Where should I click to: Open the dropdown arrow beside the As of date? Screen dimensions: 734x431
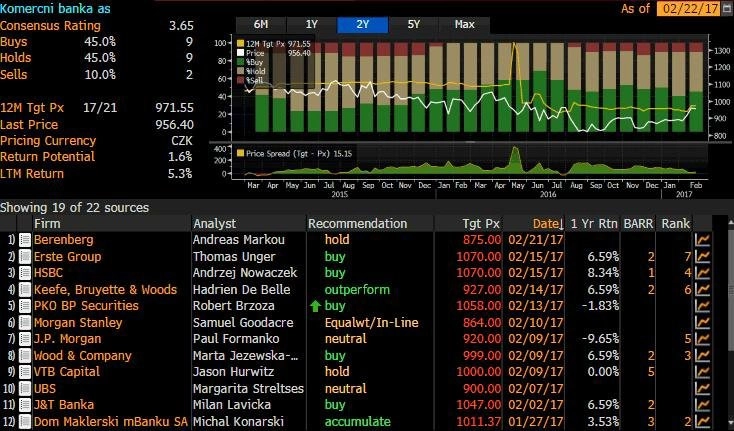click(x=729, y=8)
